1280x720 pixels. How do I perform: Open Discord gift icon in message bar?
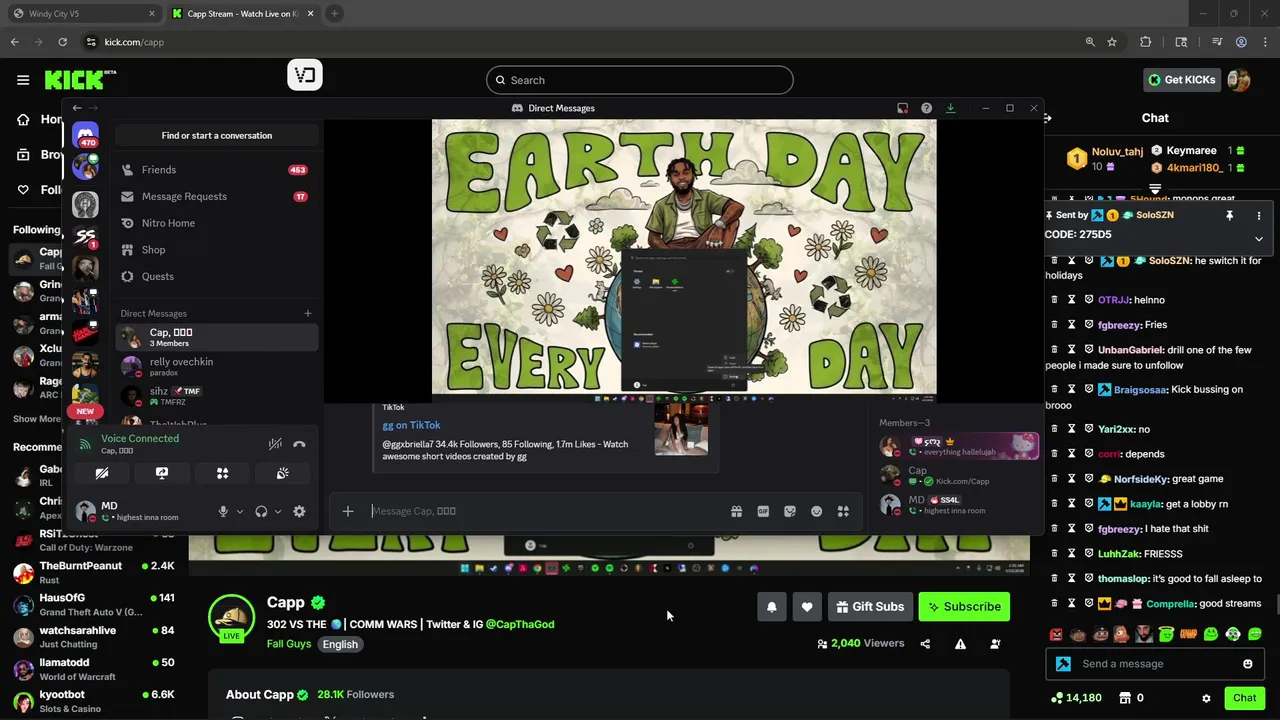click(x=736, y=511)
